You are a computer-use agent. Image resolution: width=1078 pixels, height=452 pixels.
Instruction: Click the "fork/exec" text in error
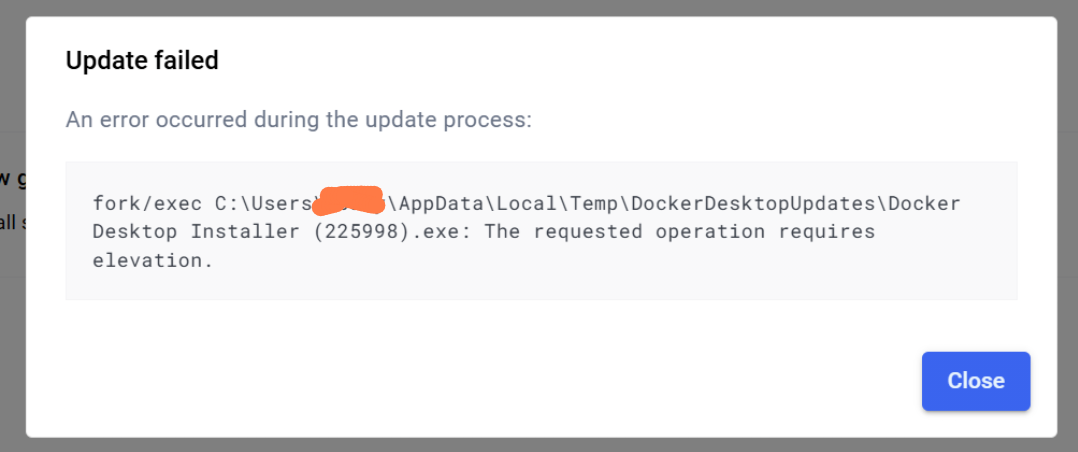pos(148,203)
